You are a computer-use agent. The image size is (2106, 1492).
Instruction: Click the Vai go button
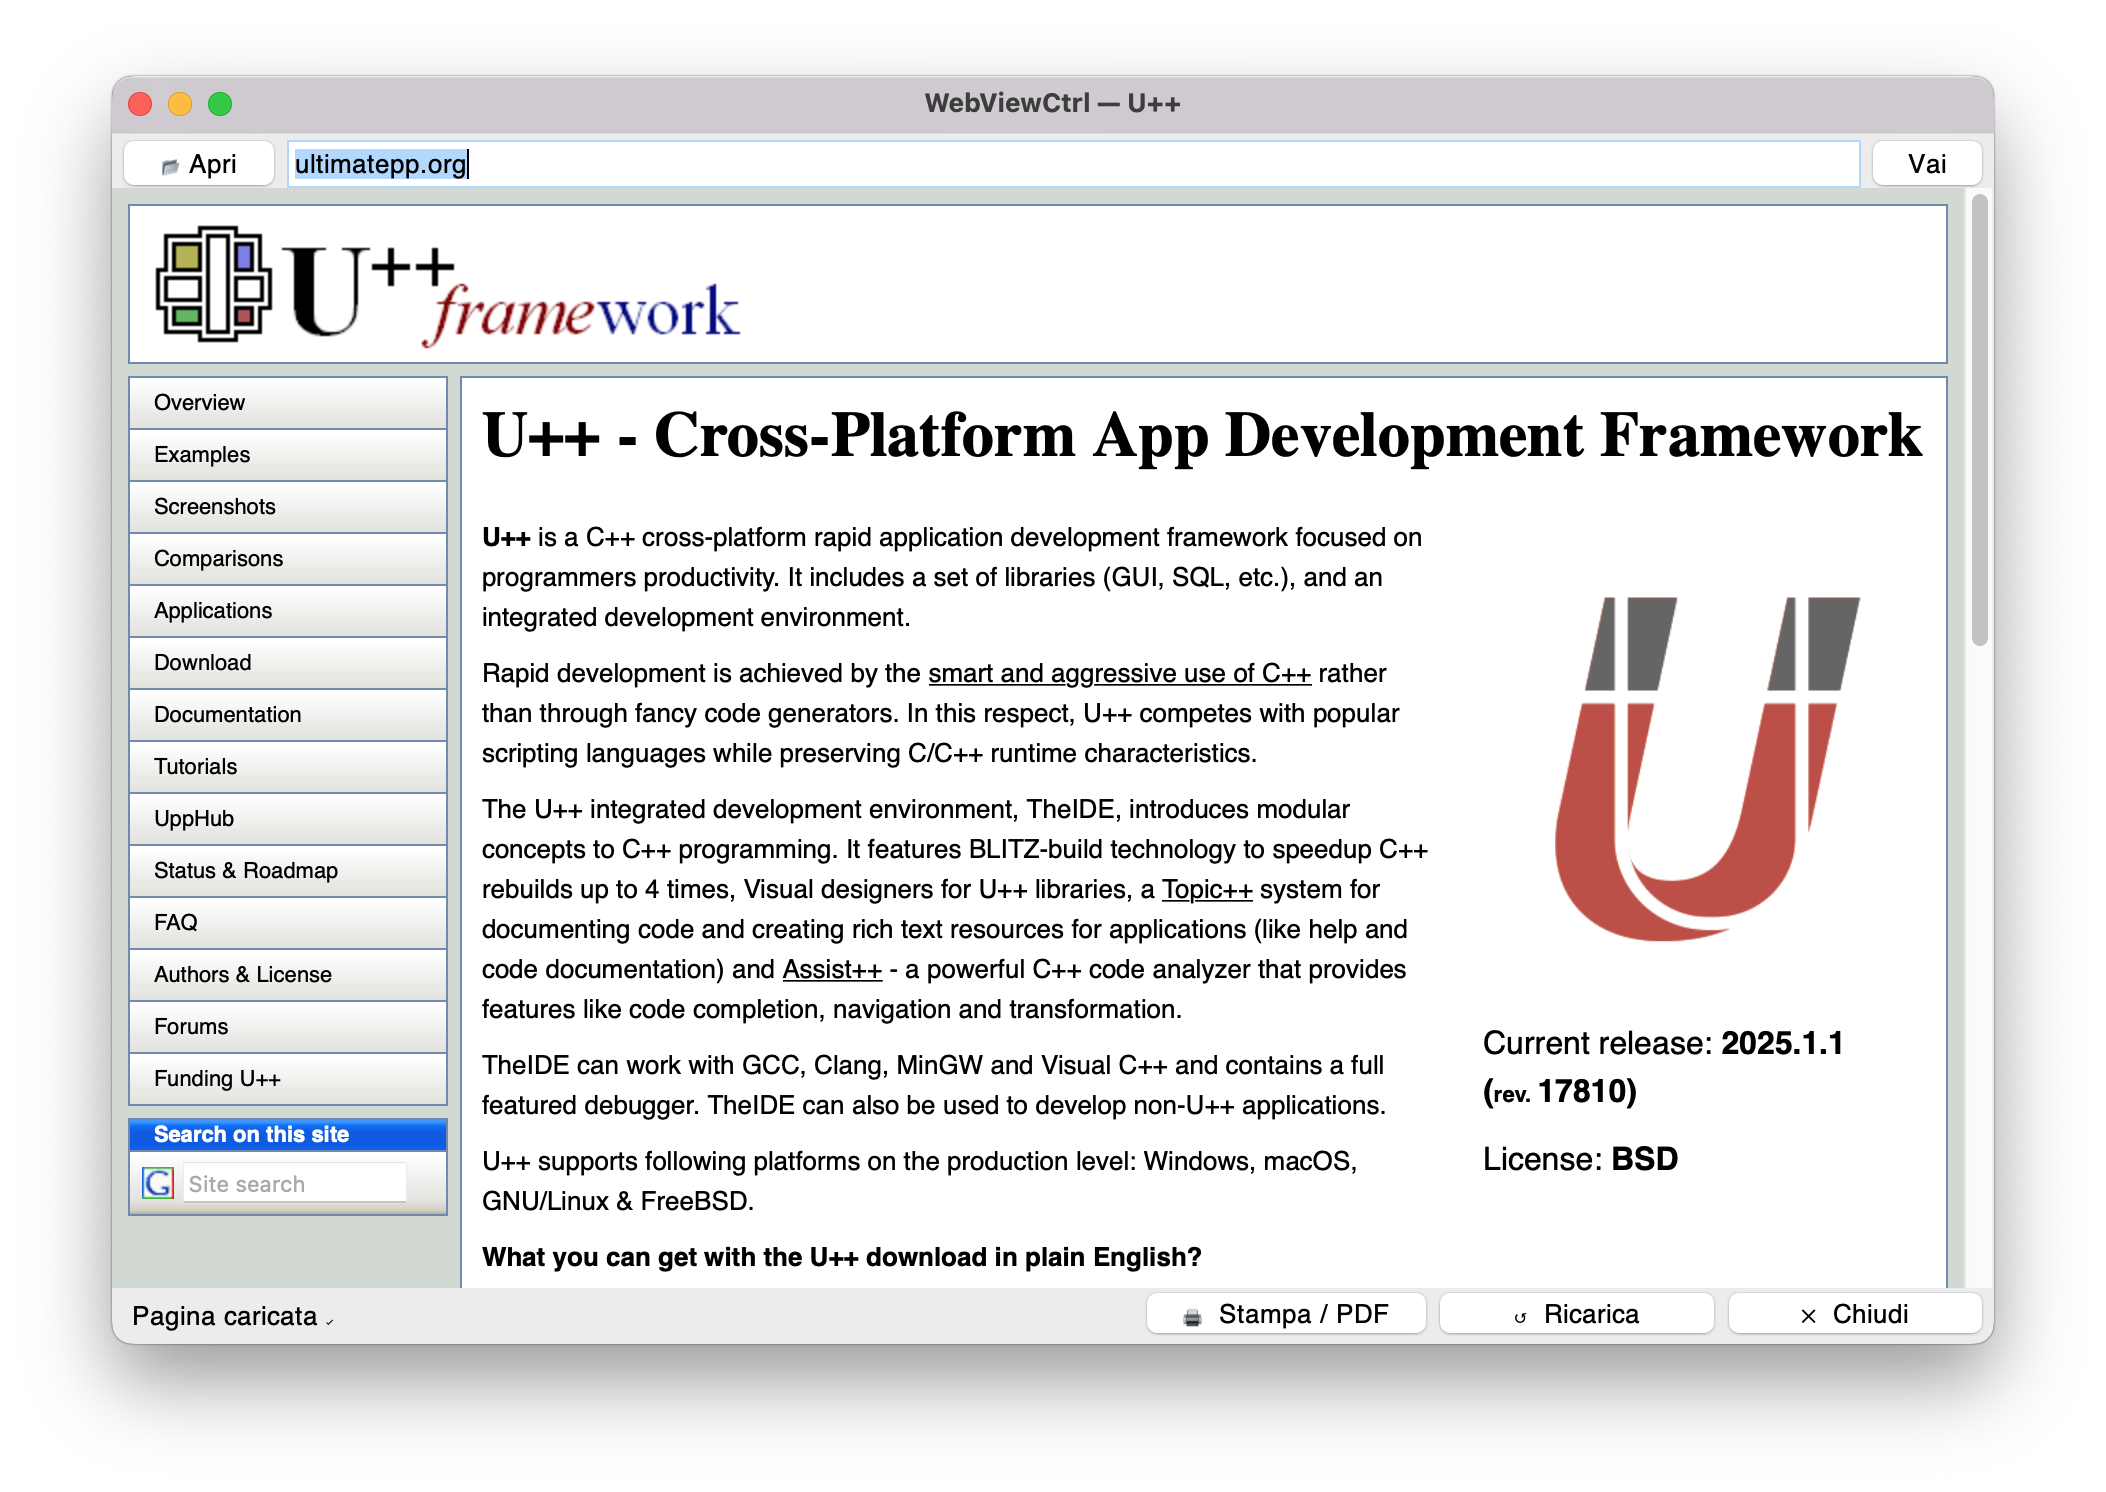[1926, 164]
